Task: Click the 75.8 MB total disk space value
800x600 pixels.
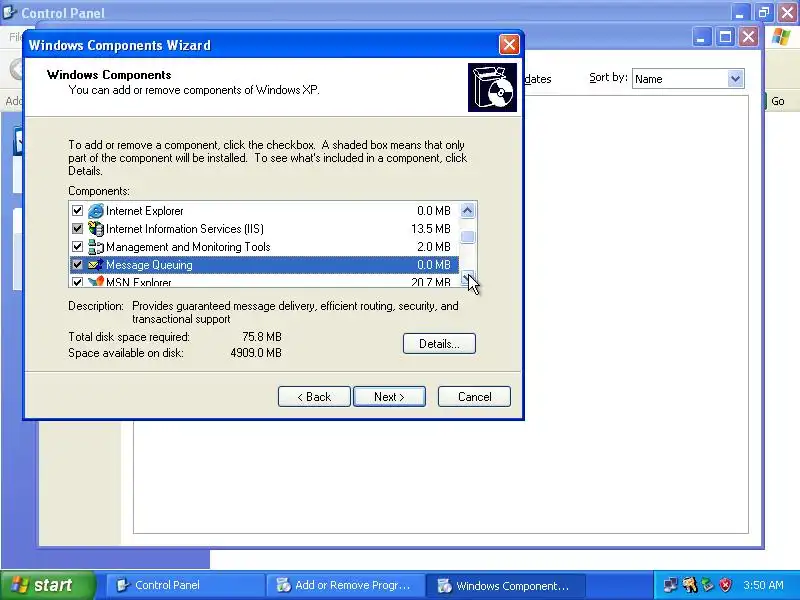Action: [x=262, y=337]
